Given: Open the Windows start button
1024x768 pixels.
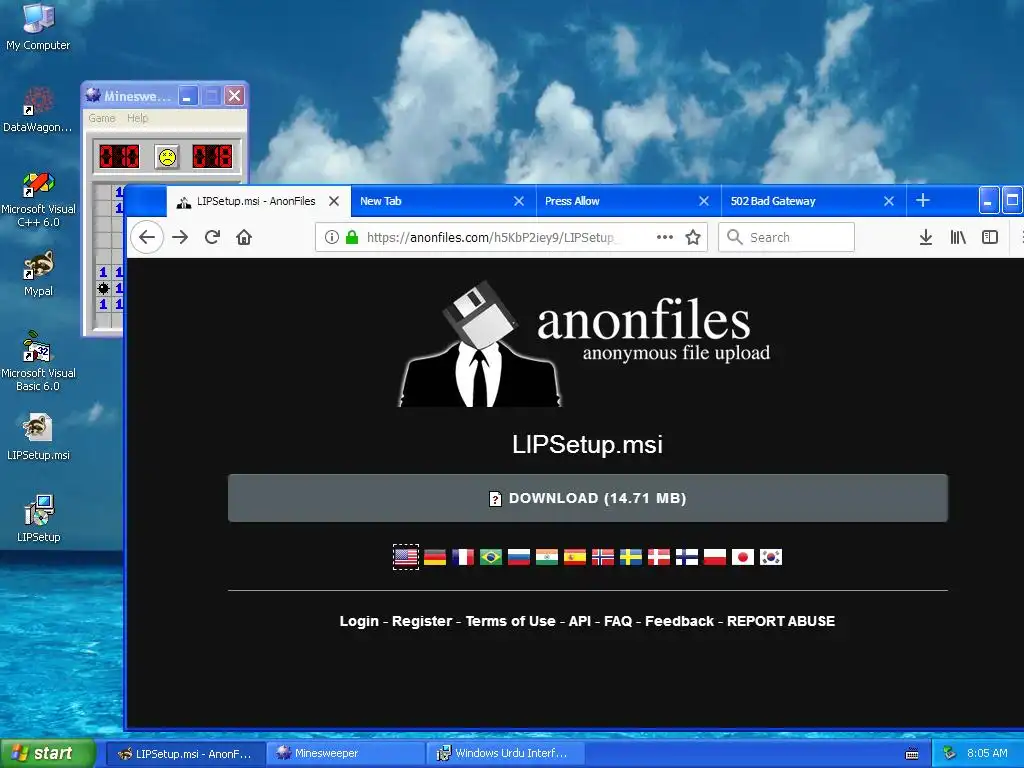Looking at the screenshot, I should point(48,753).
